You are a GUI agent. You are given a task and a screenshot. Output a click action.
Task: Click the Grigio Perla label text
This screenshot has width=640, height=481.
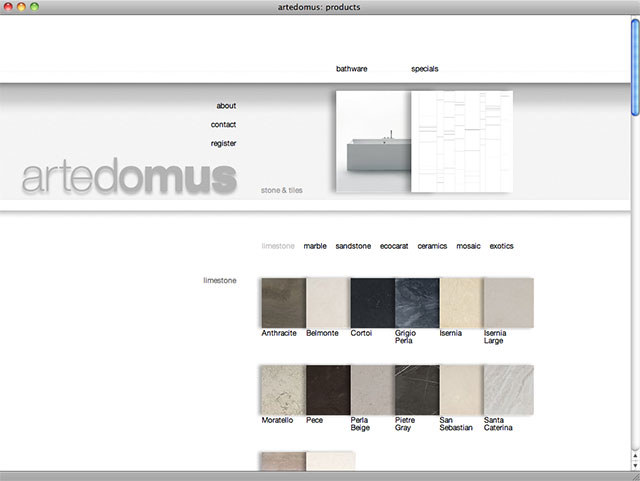click(405, 337)
